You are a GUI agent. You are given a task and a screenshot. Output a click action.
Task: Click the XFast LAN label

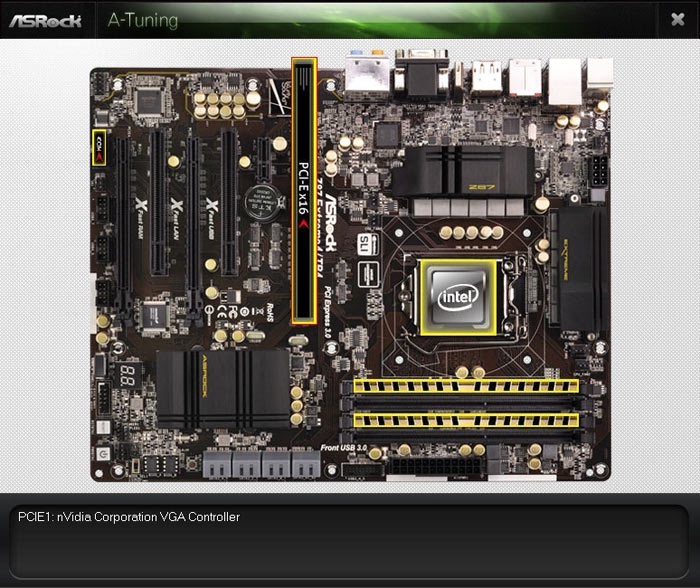[176, 219]
